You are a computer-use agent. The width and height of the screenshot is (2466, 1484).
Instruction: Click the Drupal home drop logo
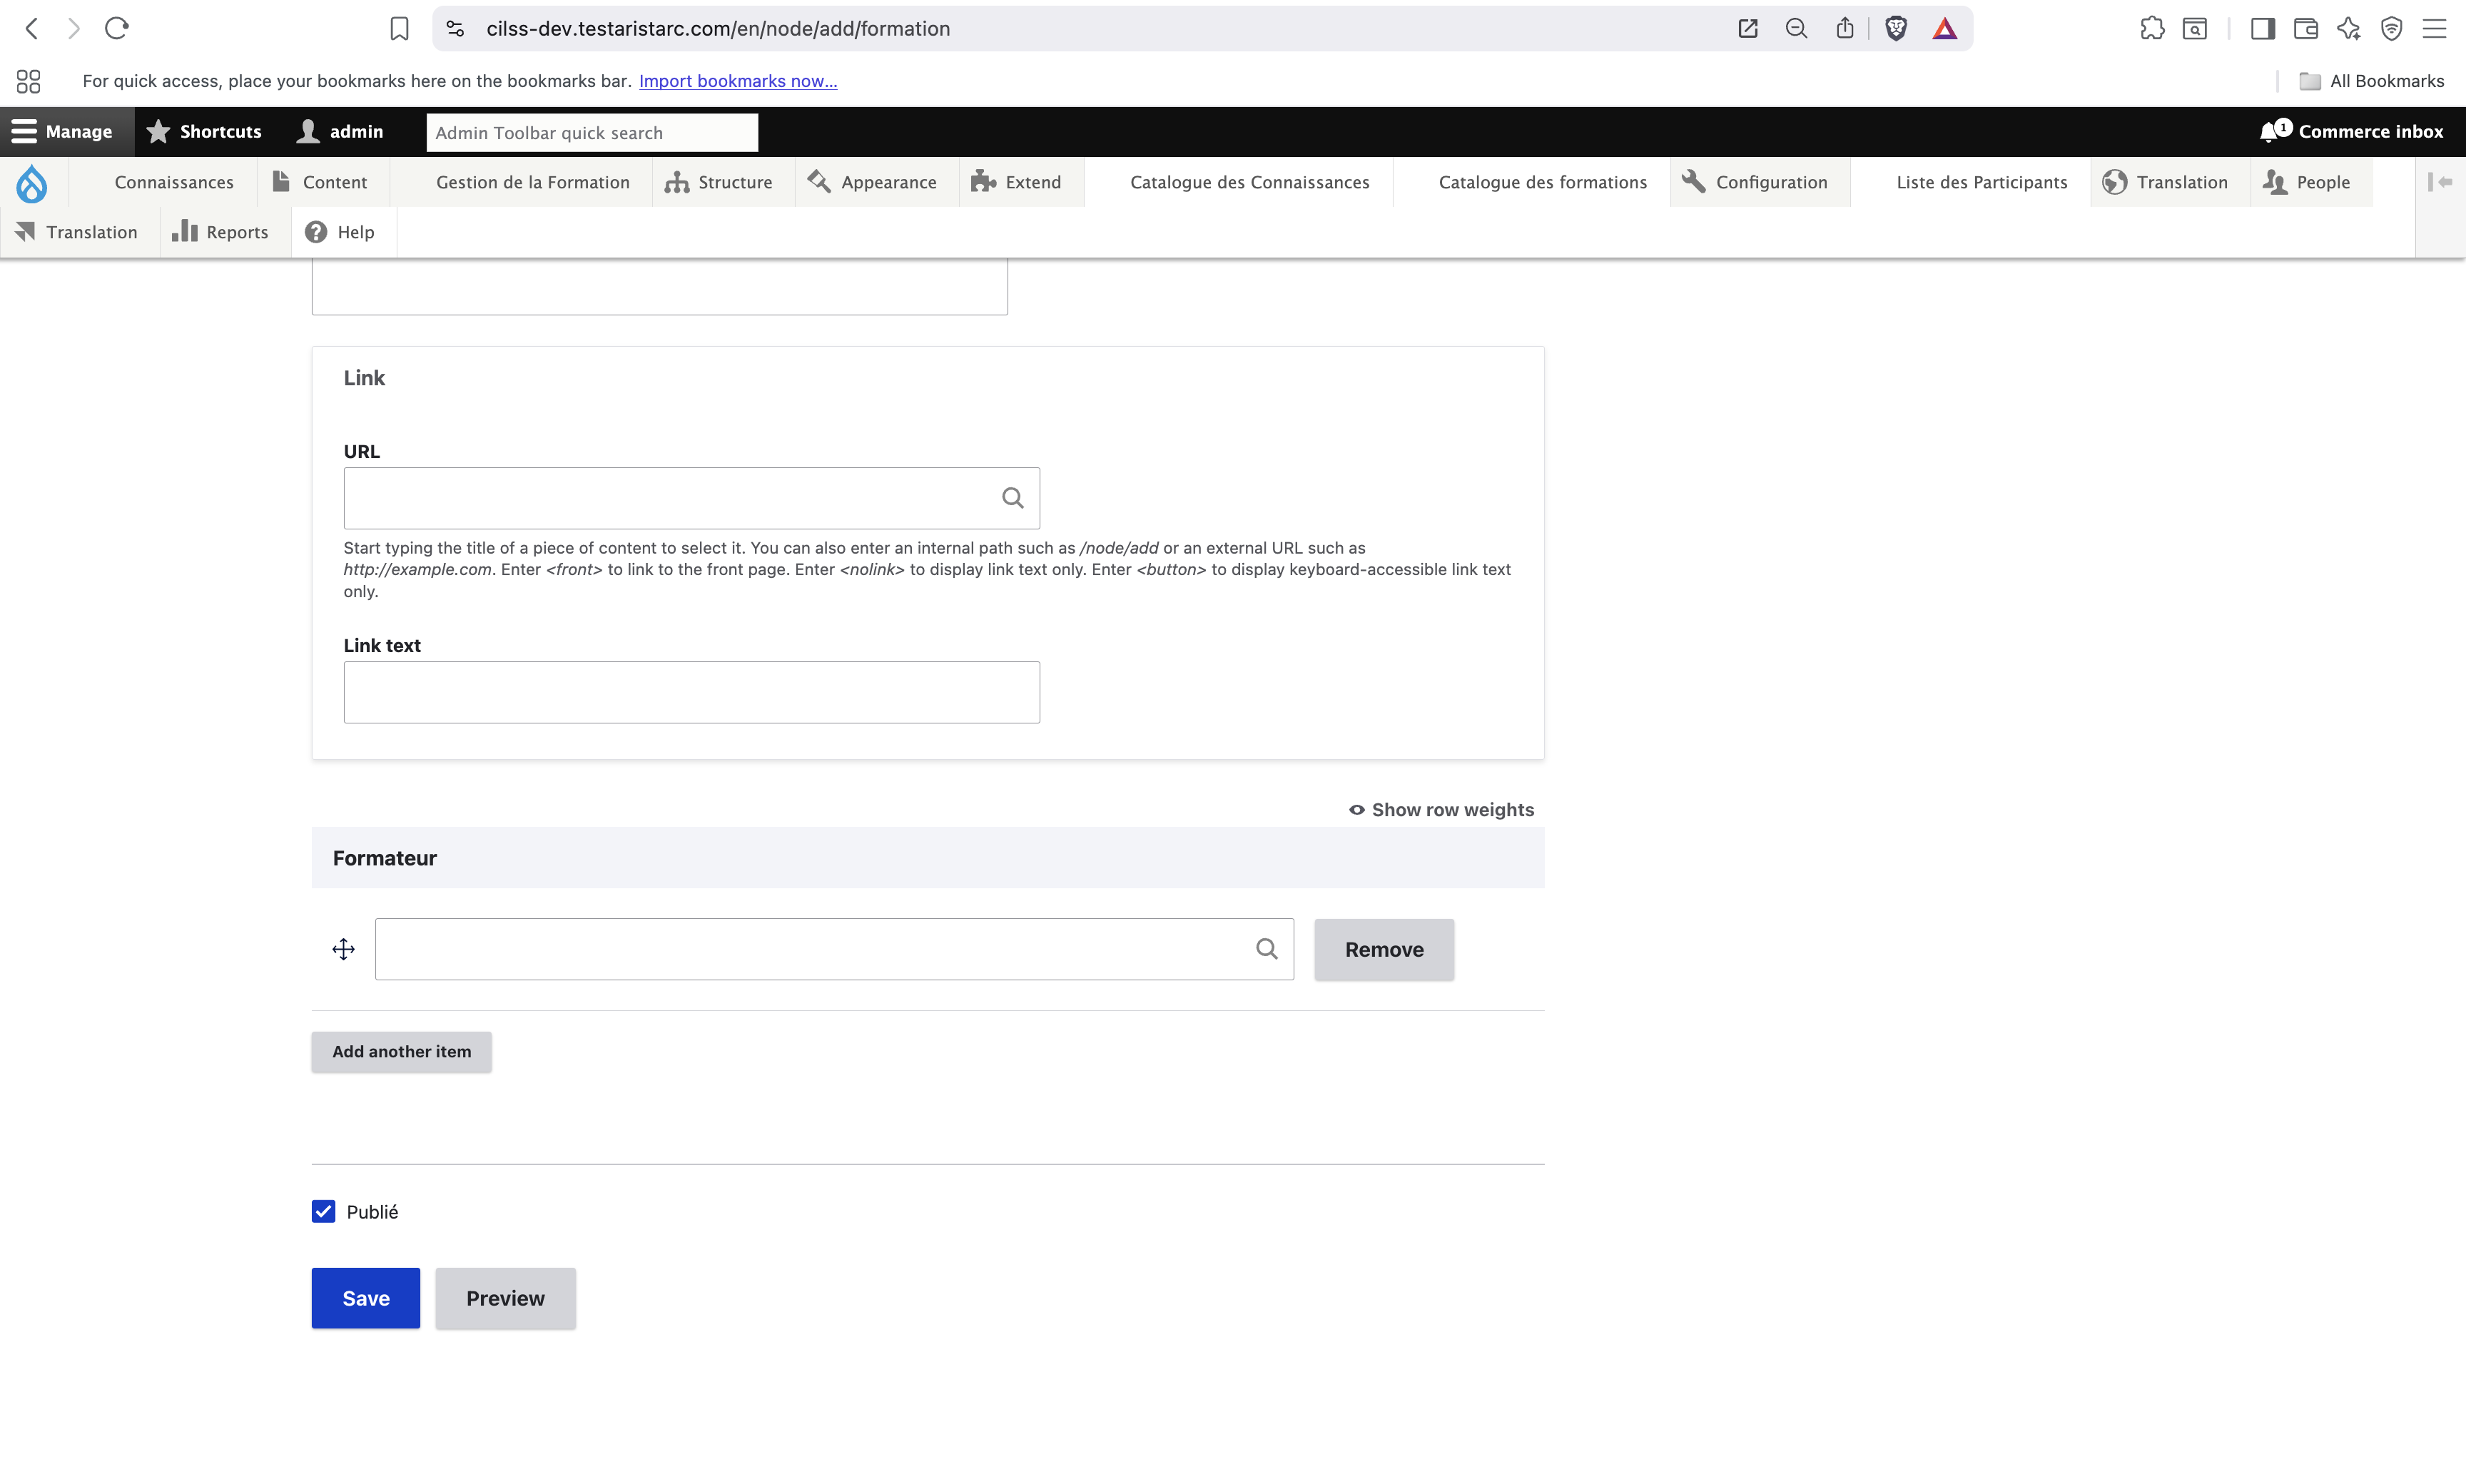[x=32, y=183]
